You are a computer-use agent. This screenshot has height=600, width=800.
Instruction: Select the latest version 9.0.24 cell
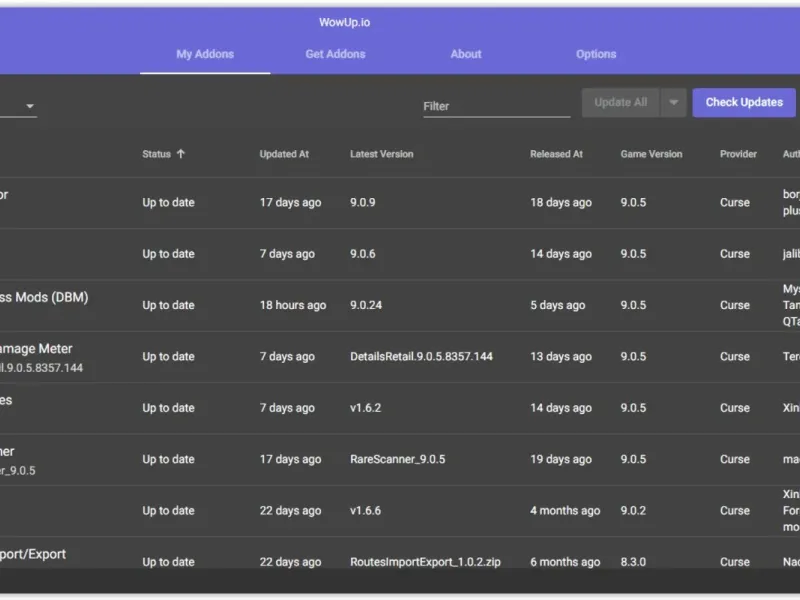tap(366, 305)
